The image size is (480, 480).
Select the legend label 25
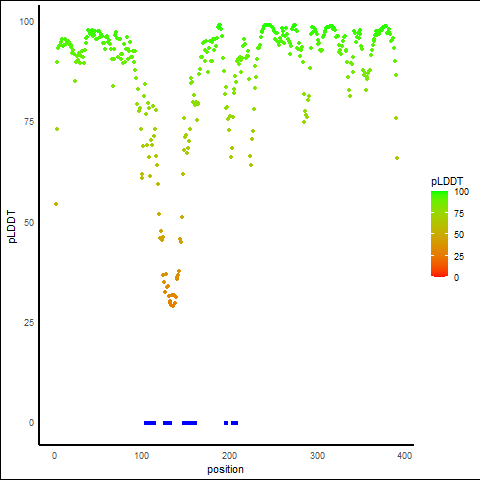tap(459, 256)
